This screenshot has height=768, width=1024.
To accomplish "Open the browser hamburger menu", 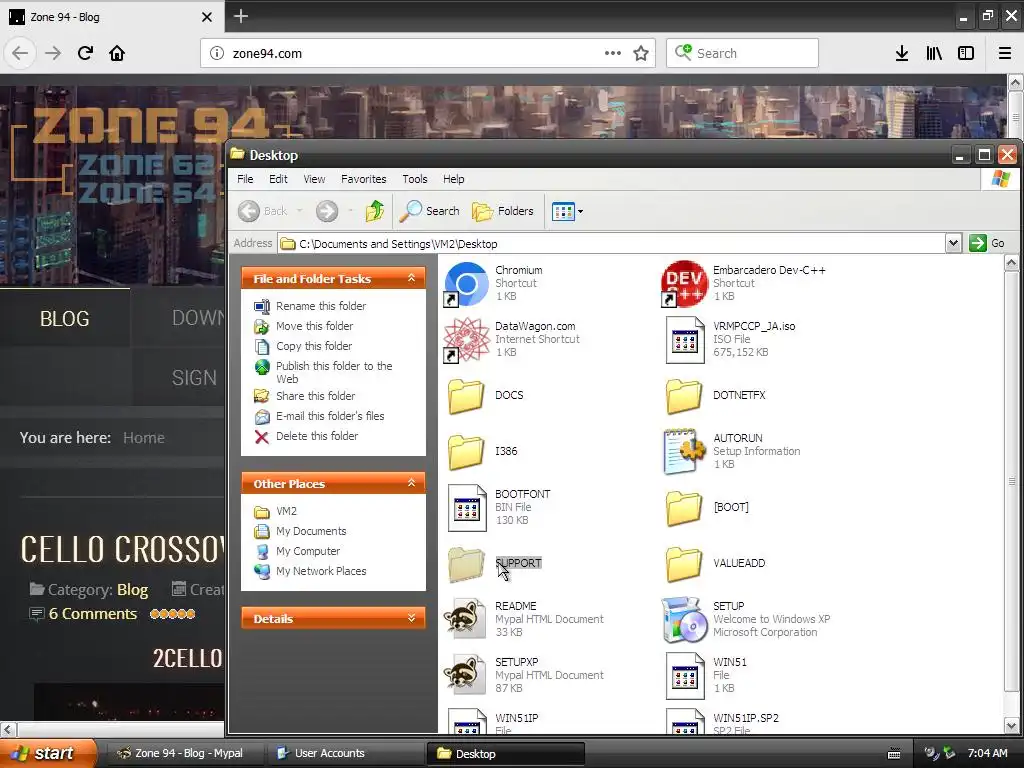I will (x=1005, y=54).
